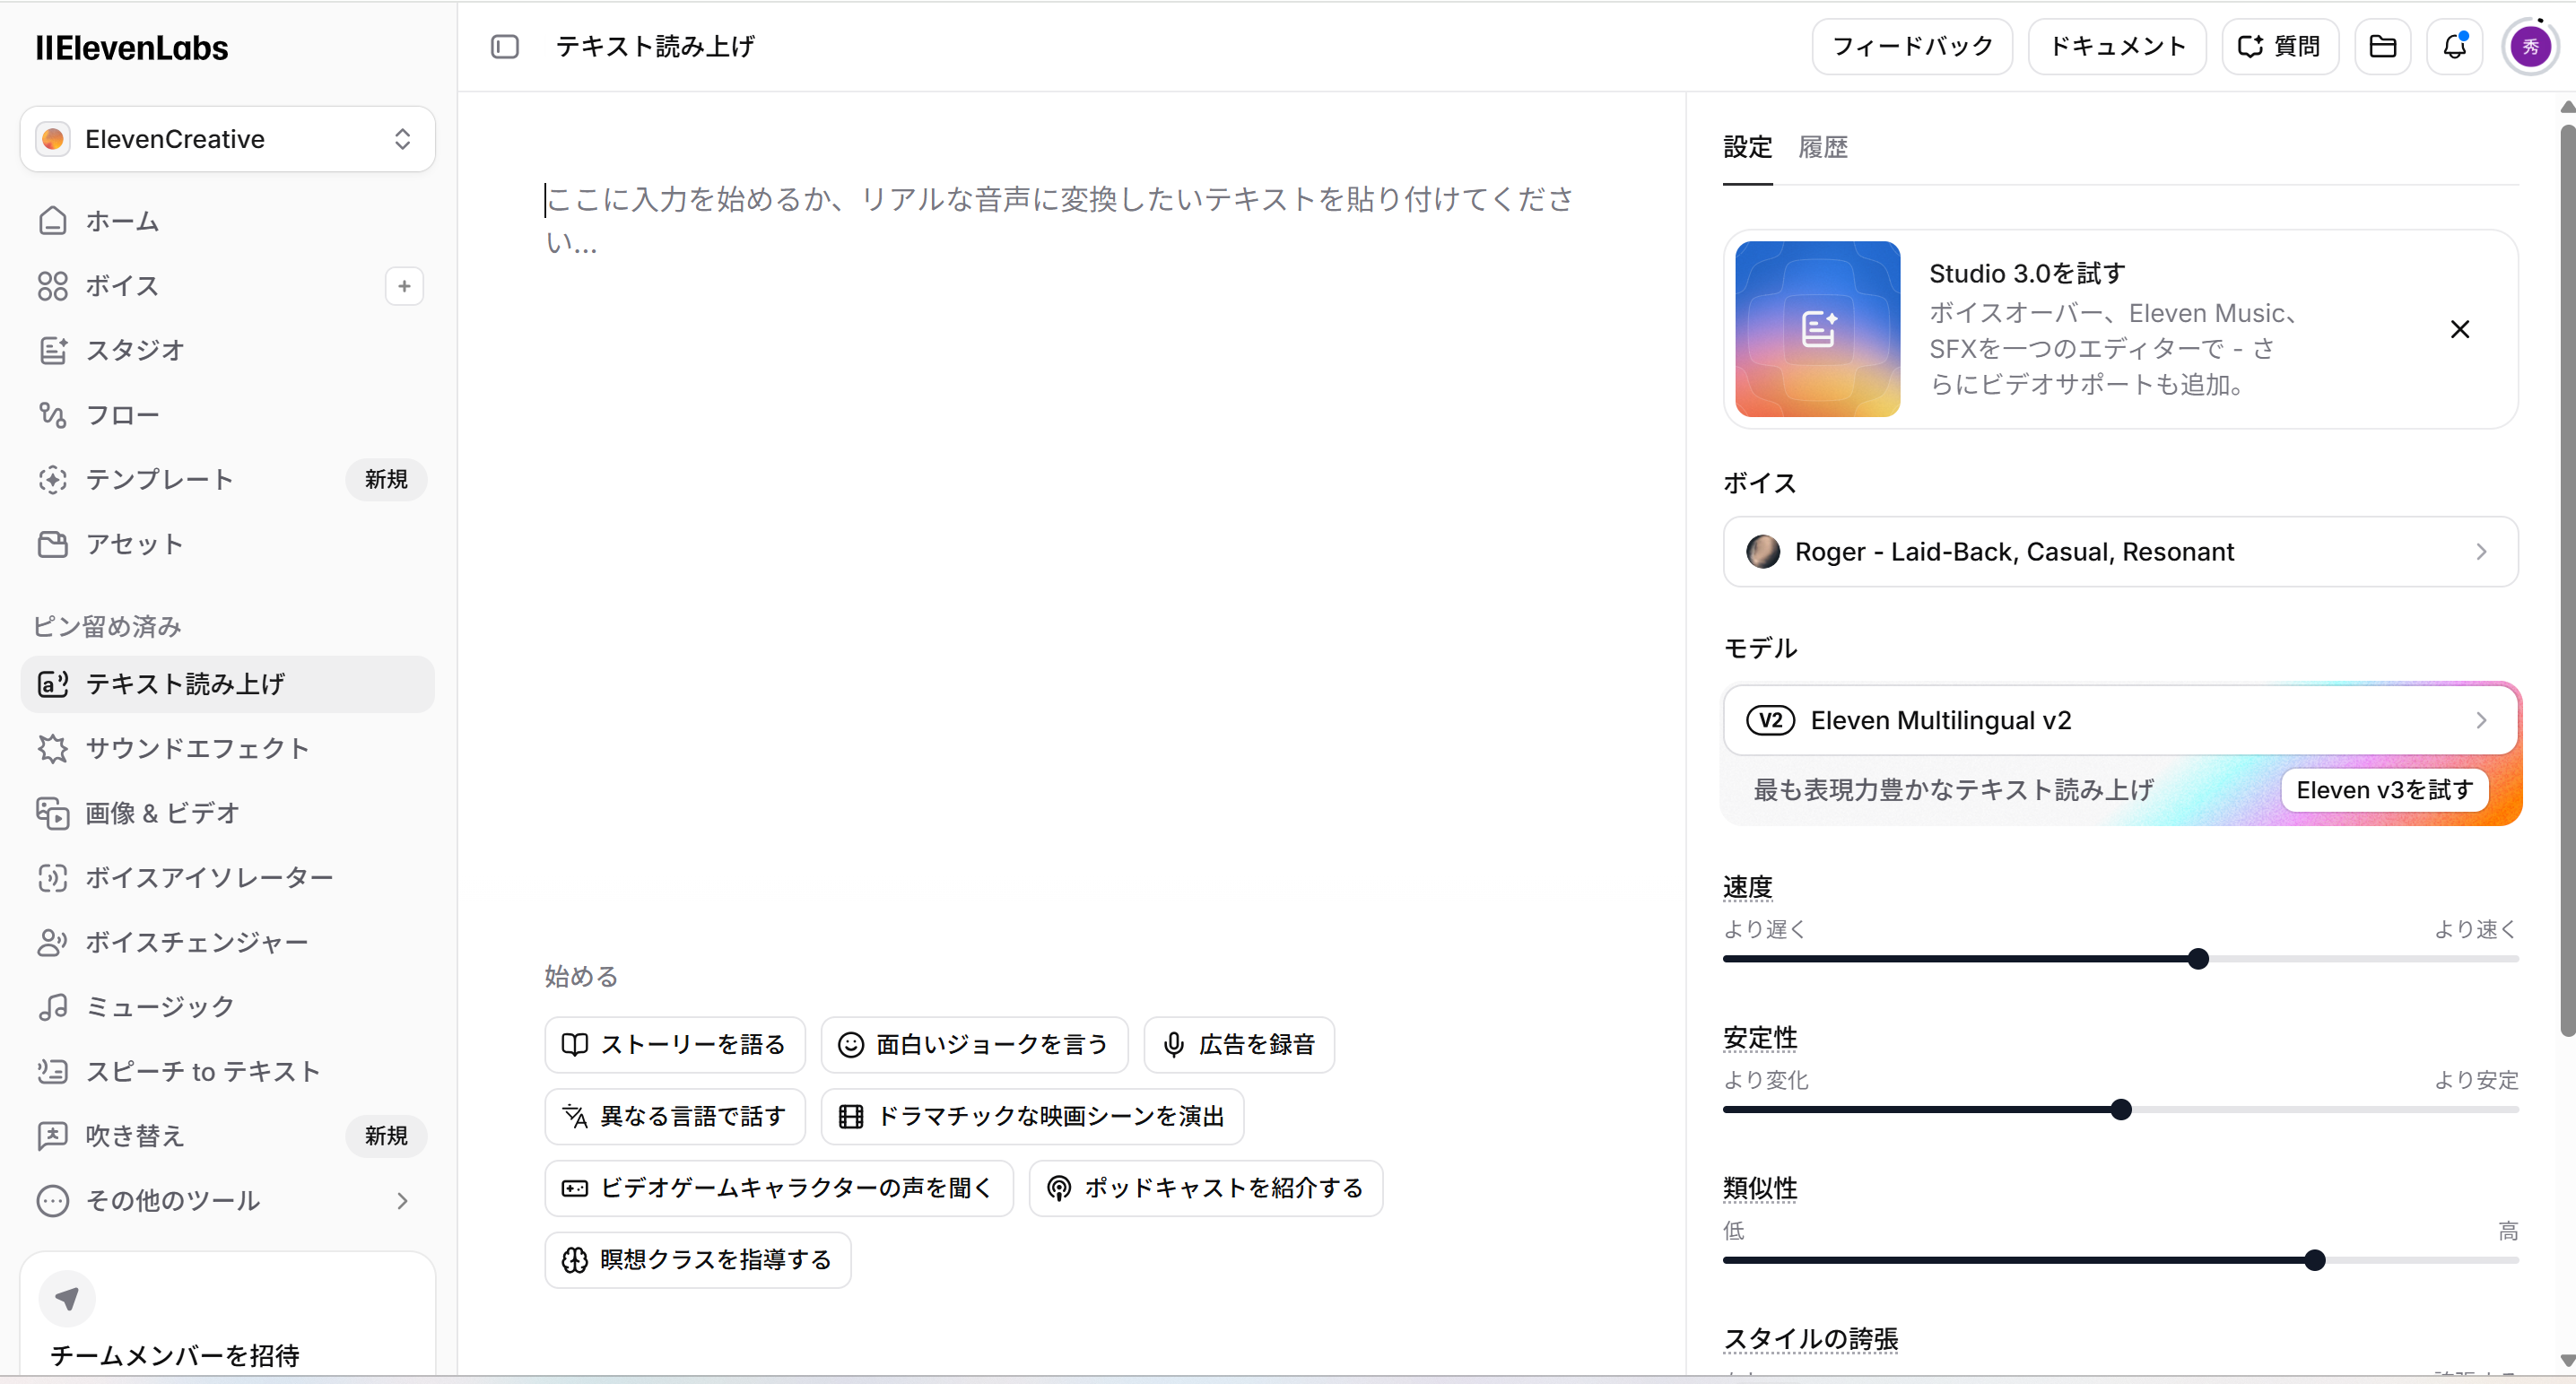The image size is (2576, 1384).
Task: Choose 瞑想クラスを指導する prompt
Action: tap(698, 1260)
